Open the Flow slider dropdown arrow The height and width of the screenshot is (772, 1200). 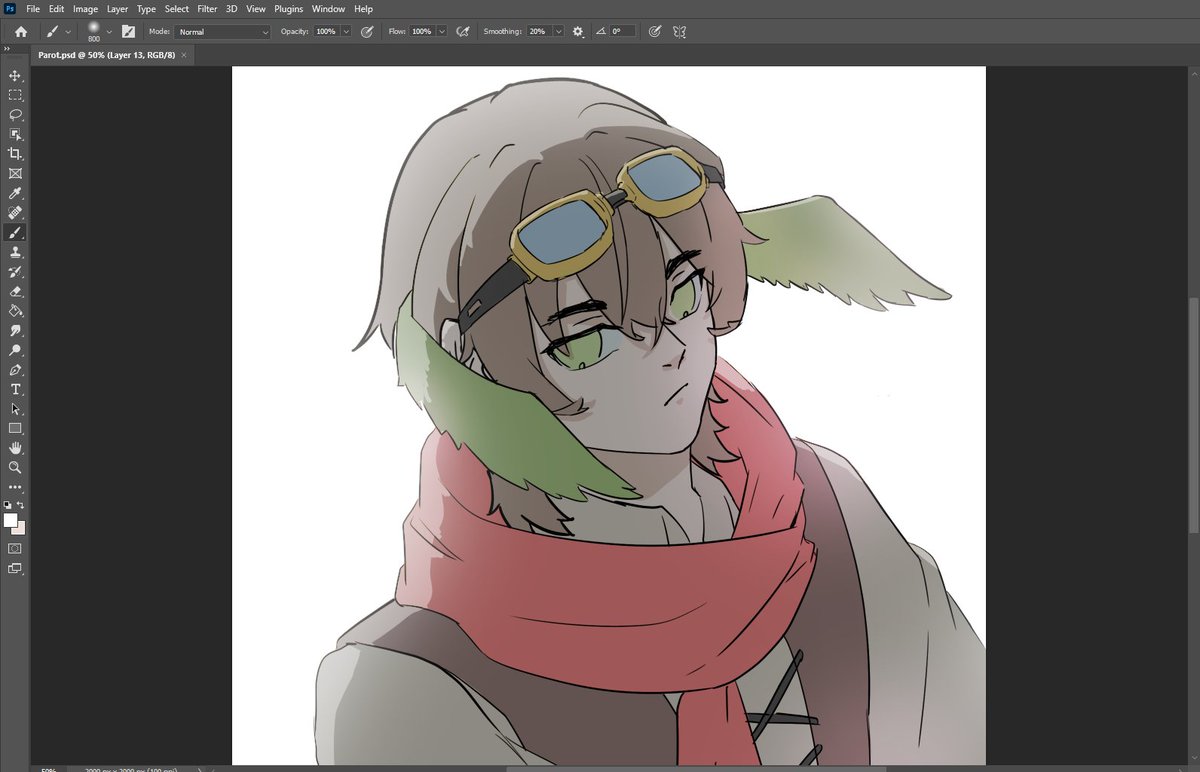click(442, 32)
